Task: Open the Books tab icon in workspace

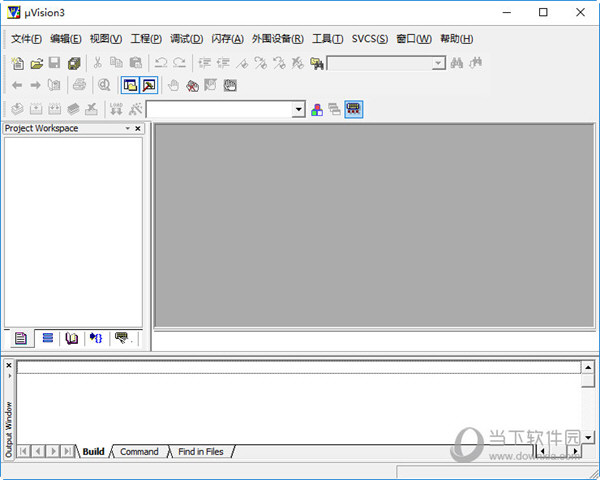Action: tap(72, 339)
